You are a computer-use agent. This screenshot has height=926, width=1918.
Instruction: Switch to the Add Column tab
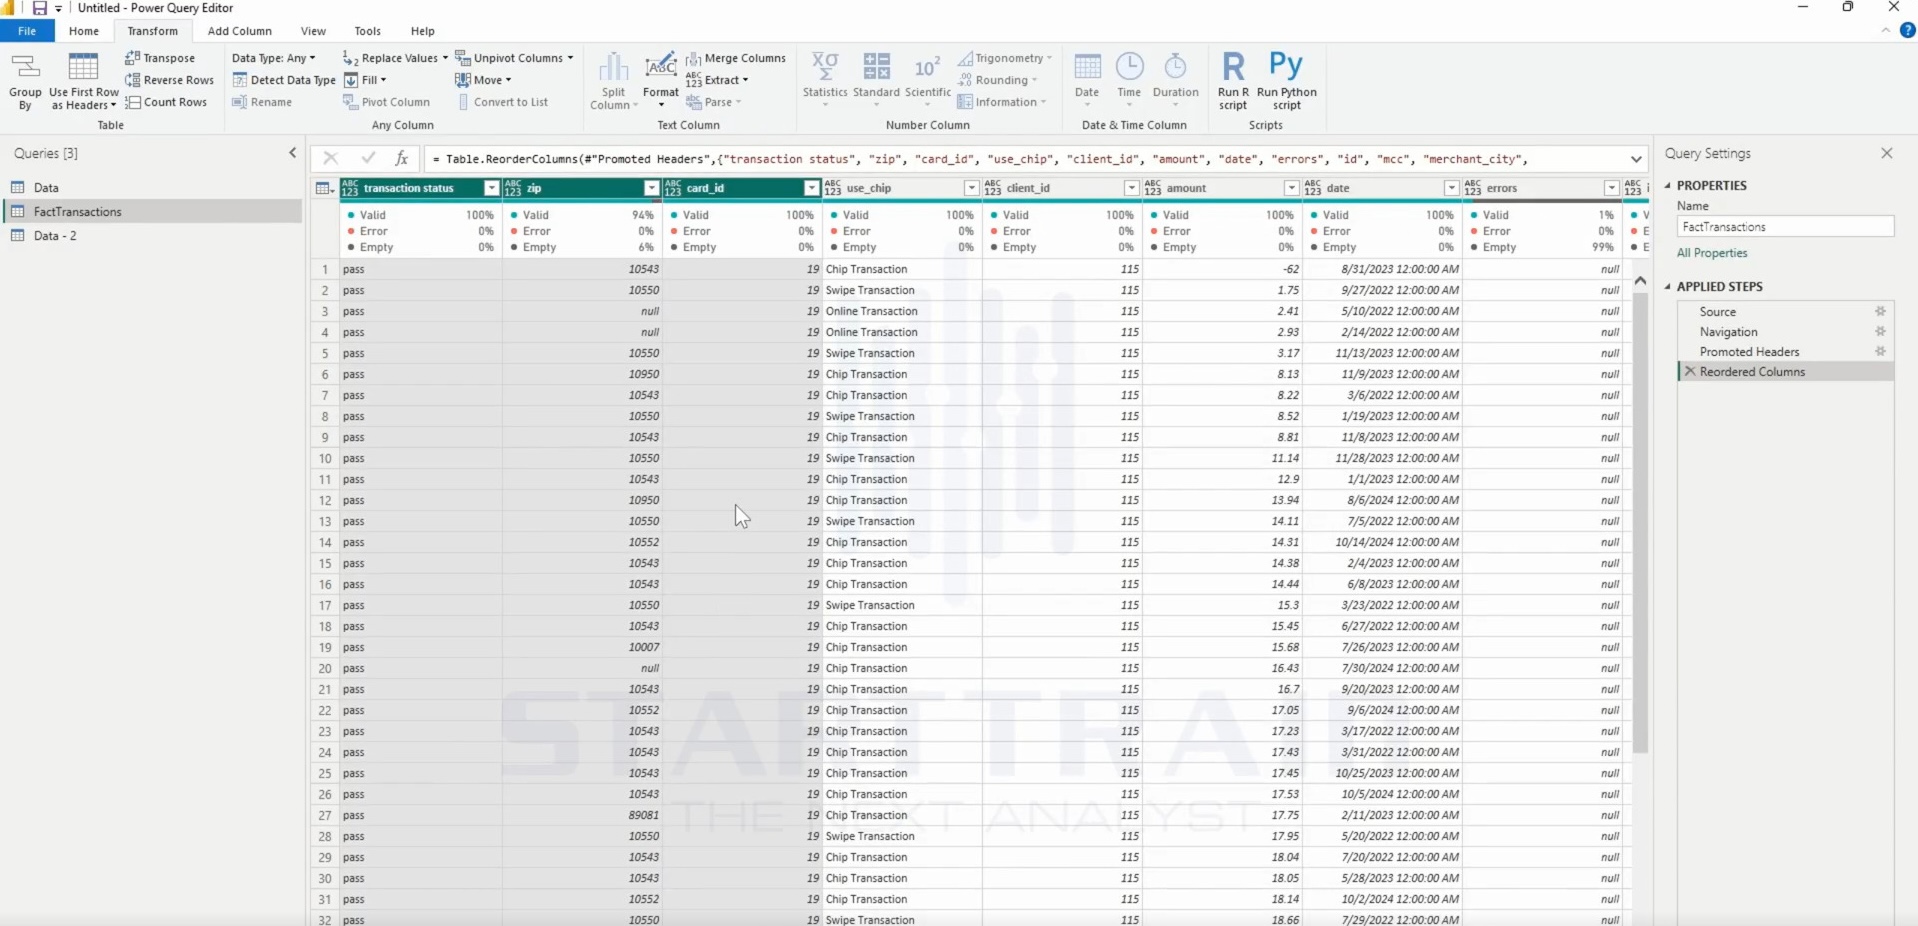(239, 31)
